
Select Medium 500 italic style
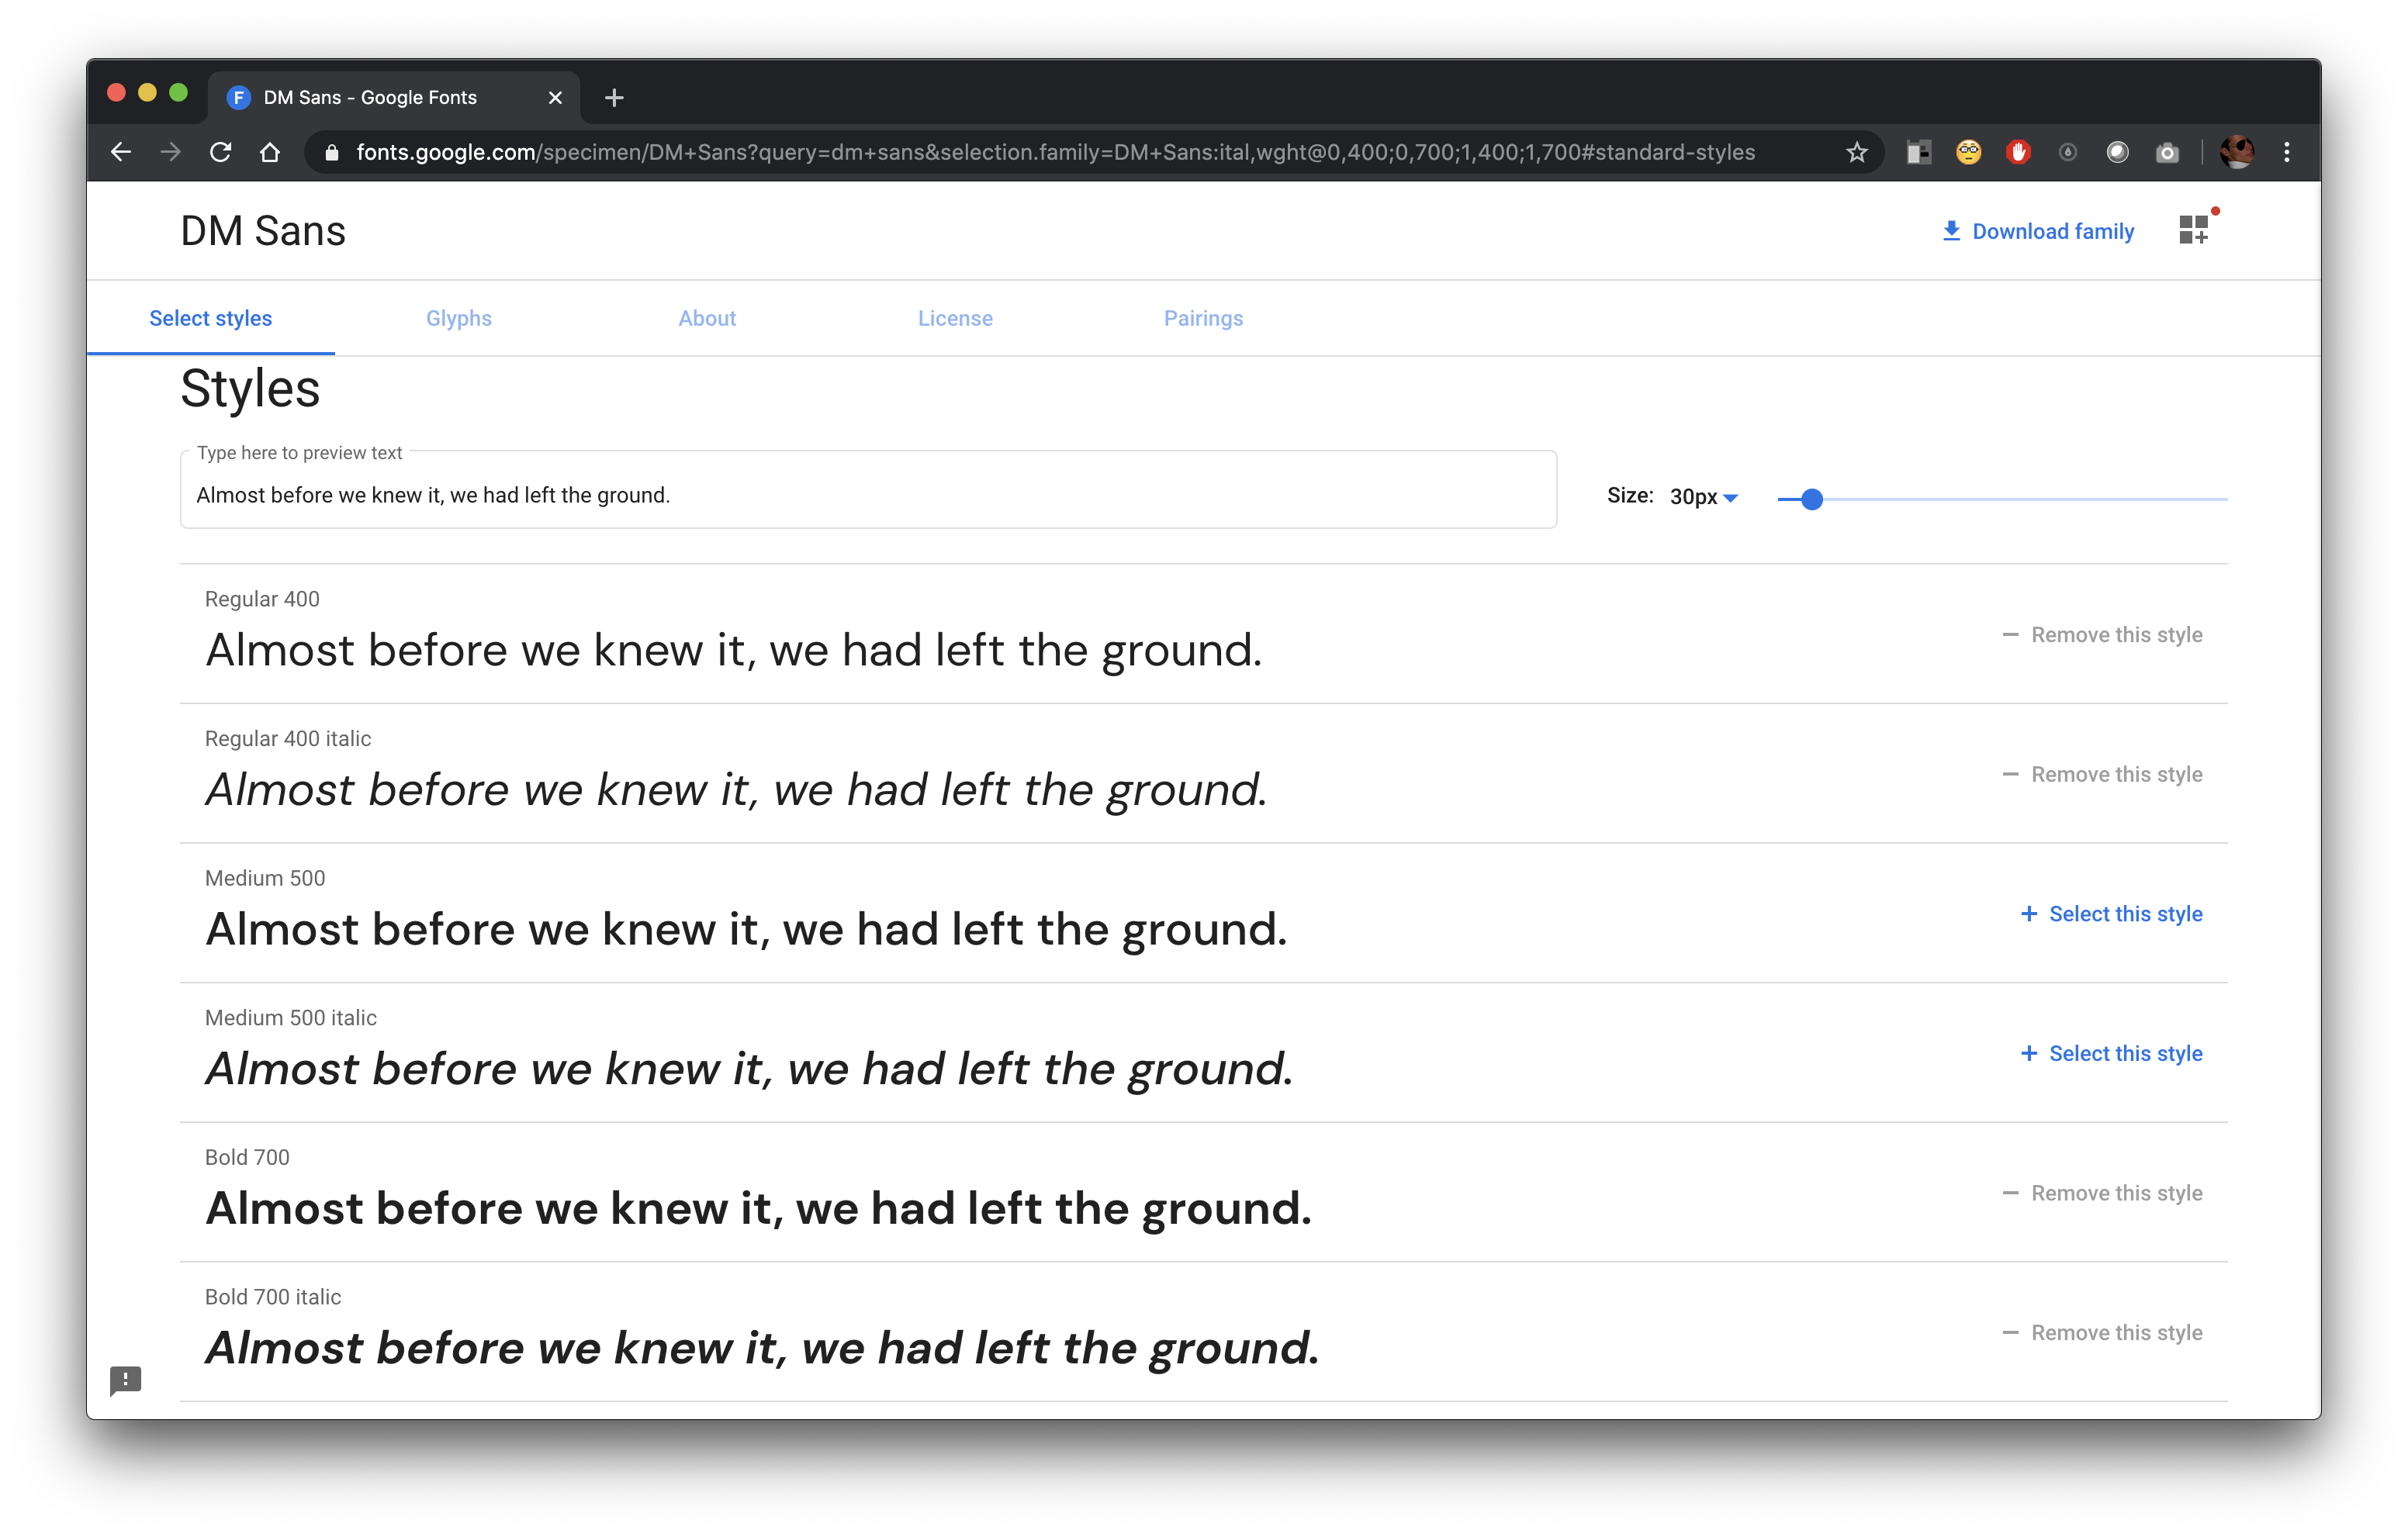[x=2108, y=1053]
